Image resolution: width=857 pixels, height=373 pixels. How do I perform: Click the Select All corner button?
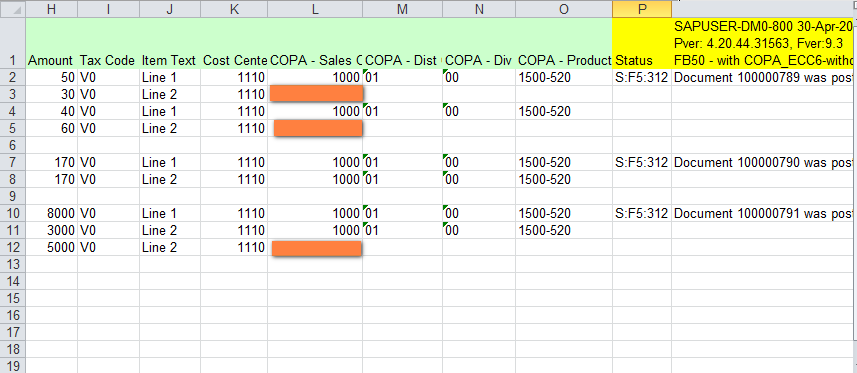pyautogui.click(x=13, y=9)
